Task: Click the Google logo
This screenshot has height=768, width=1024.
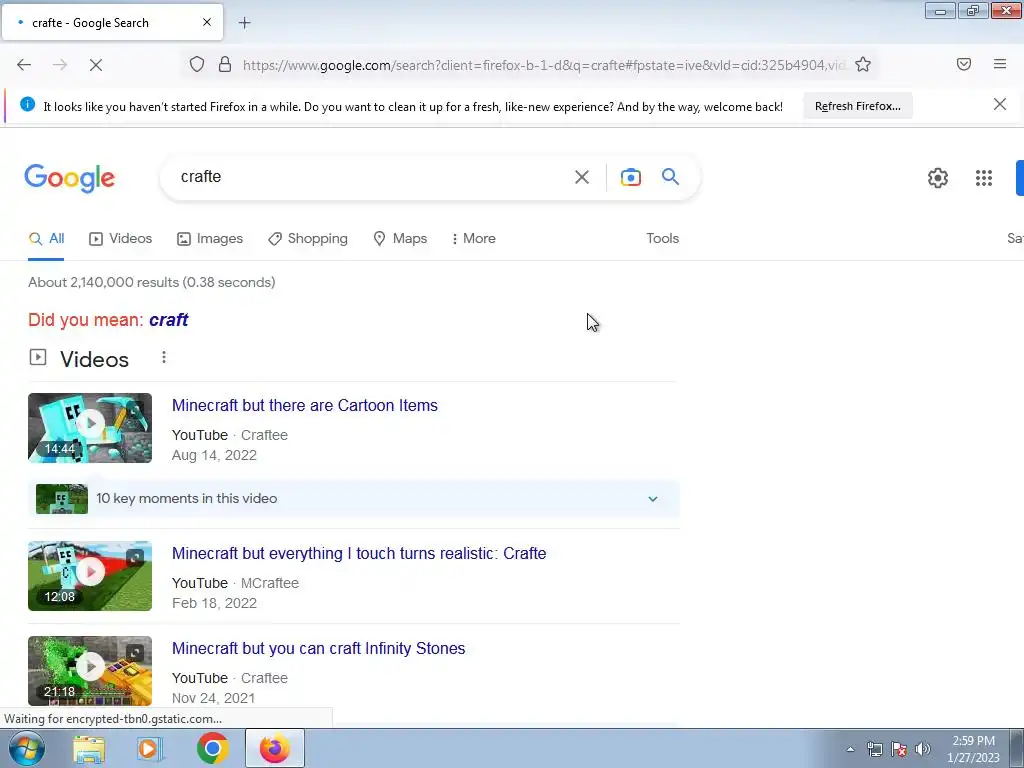Action: (x=70, y=178)
